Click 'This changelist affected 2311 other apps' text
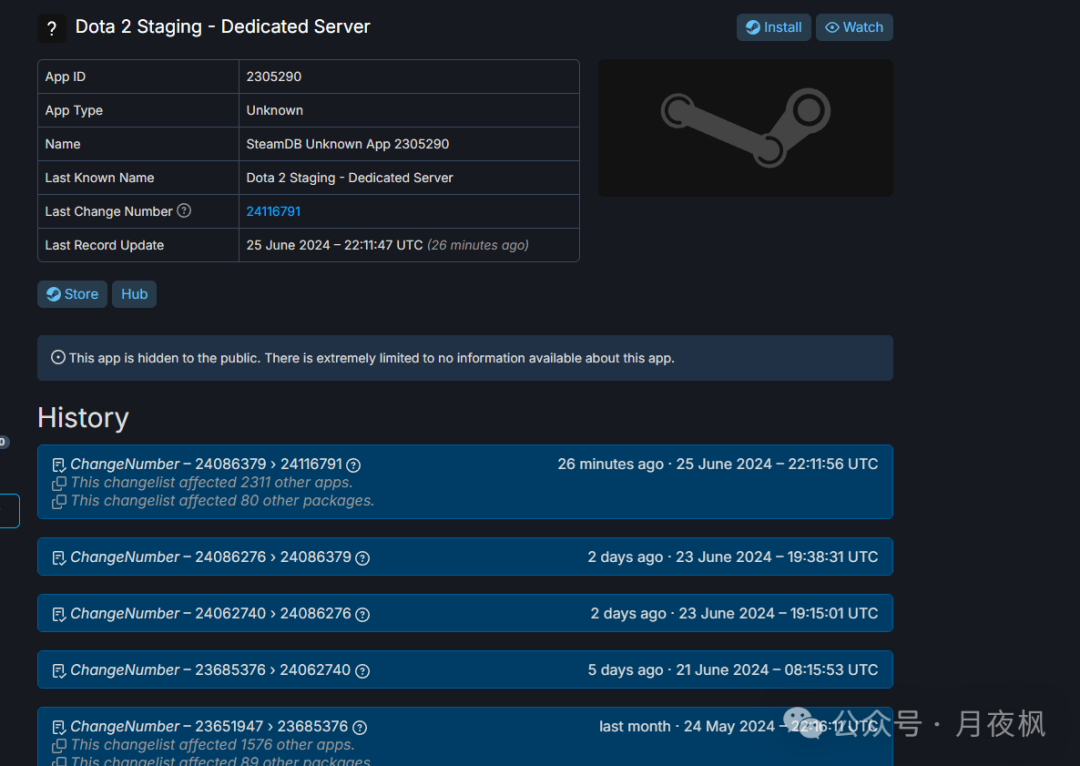This screenshot has width=1080, height=766. [x=211, y=483]
